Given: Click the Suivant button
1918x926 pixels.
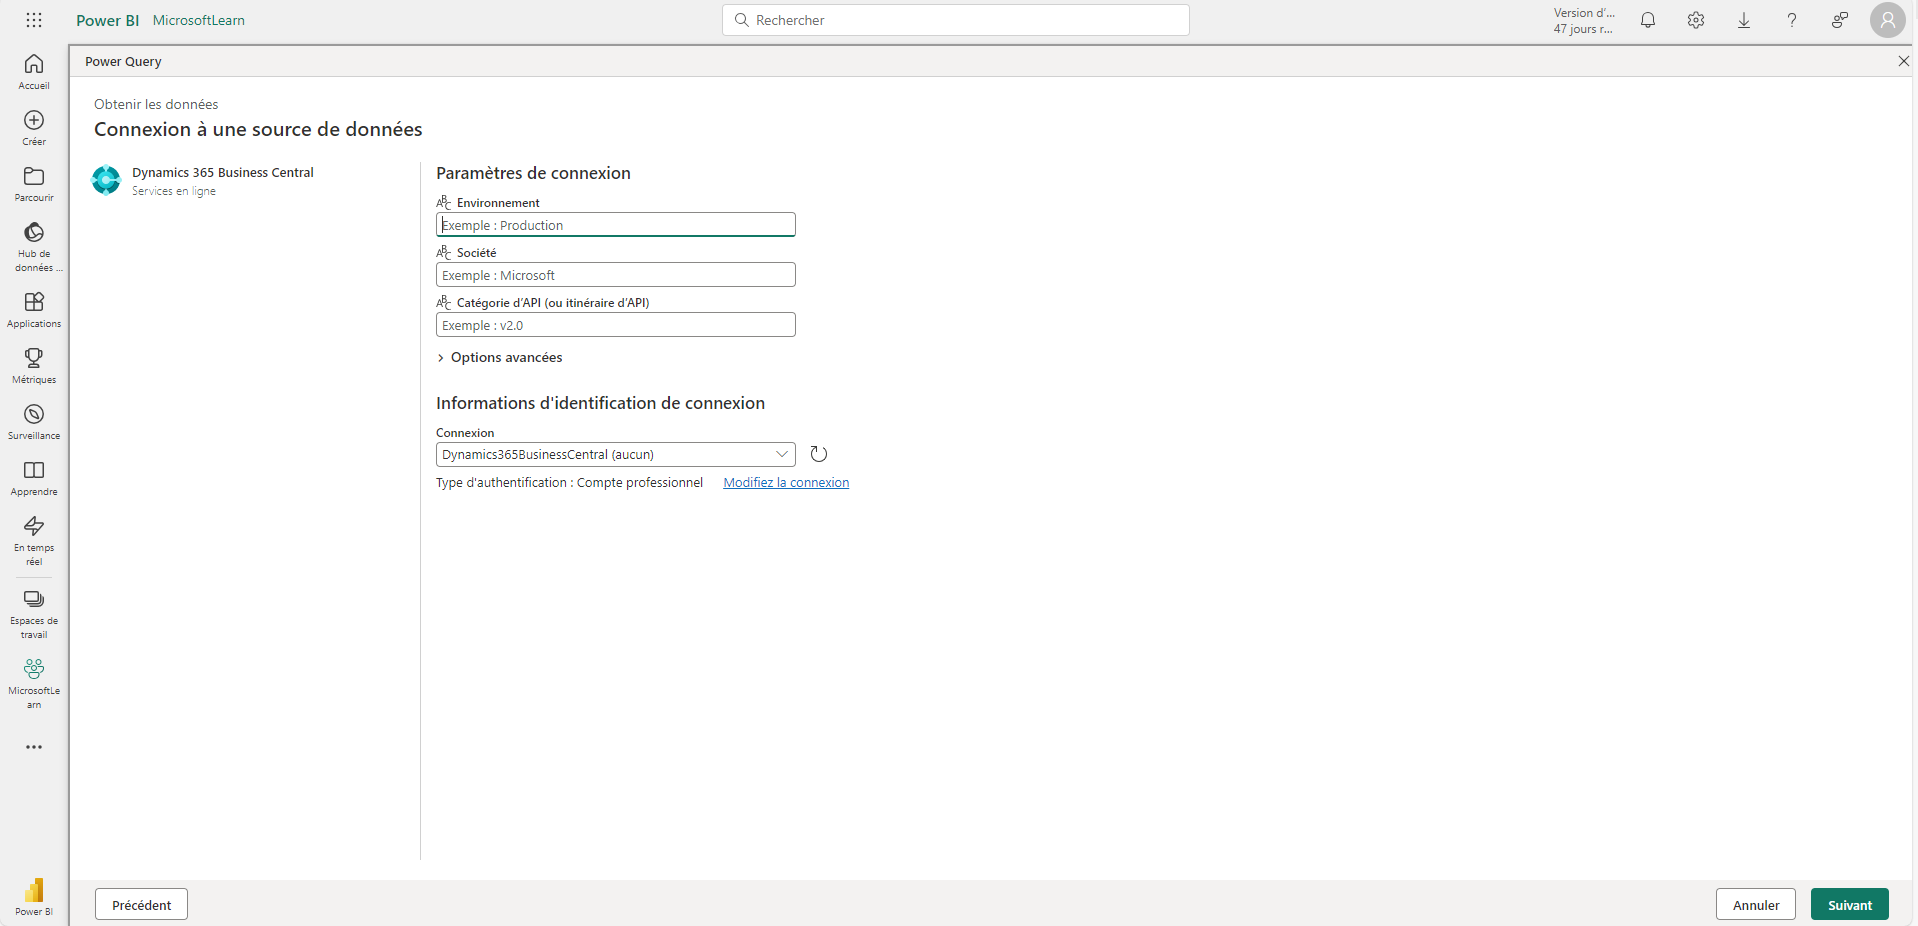Looking at the screenshot, I should click(1850, 905).
